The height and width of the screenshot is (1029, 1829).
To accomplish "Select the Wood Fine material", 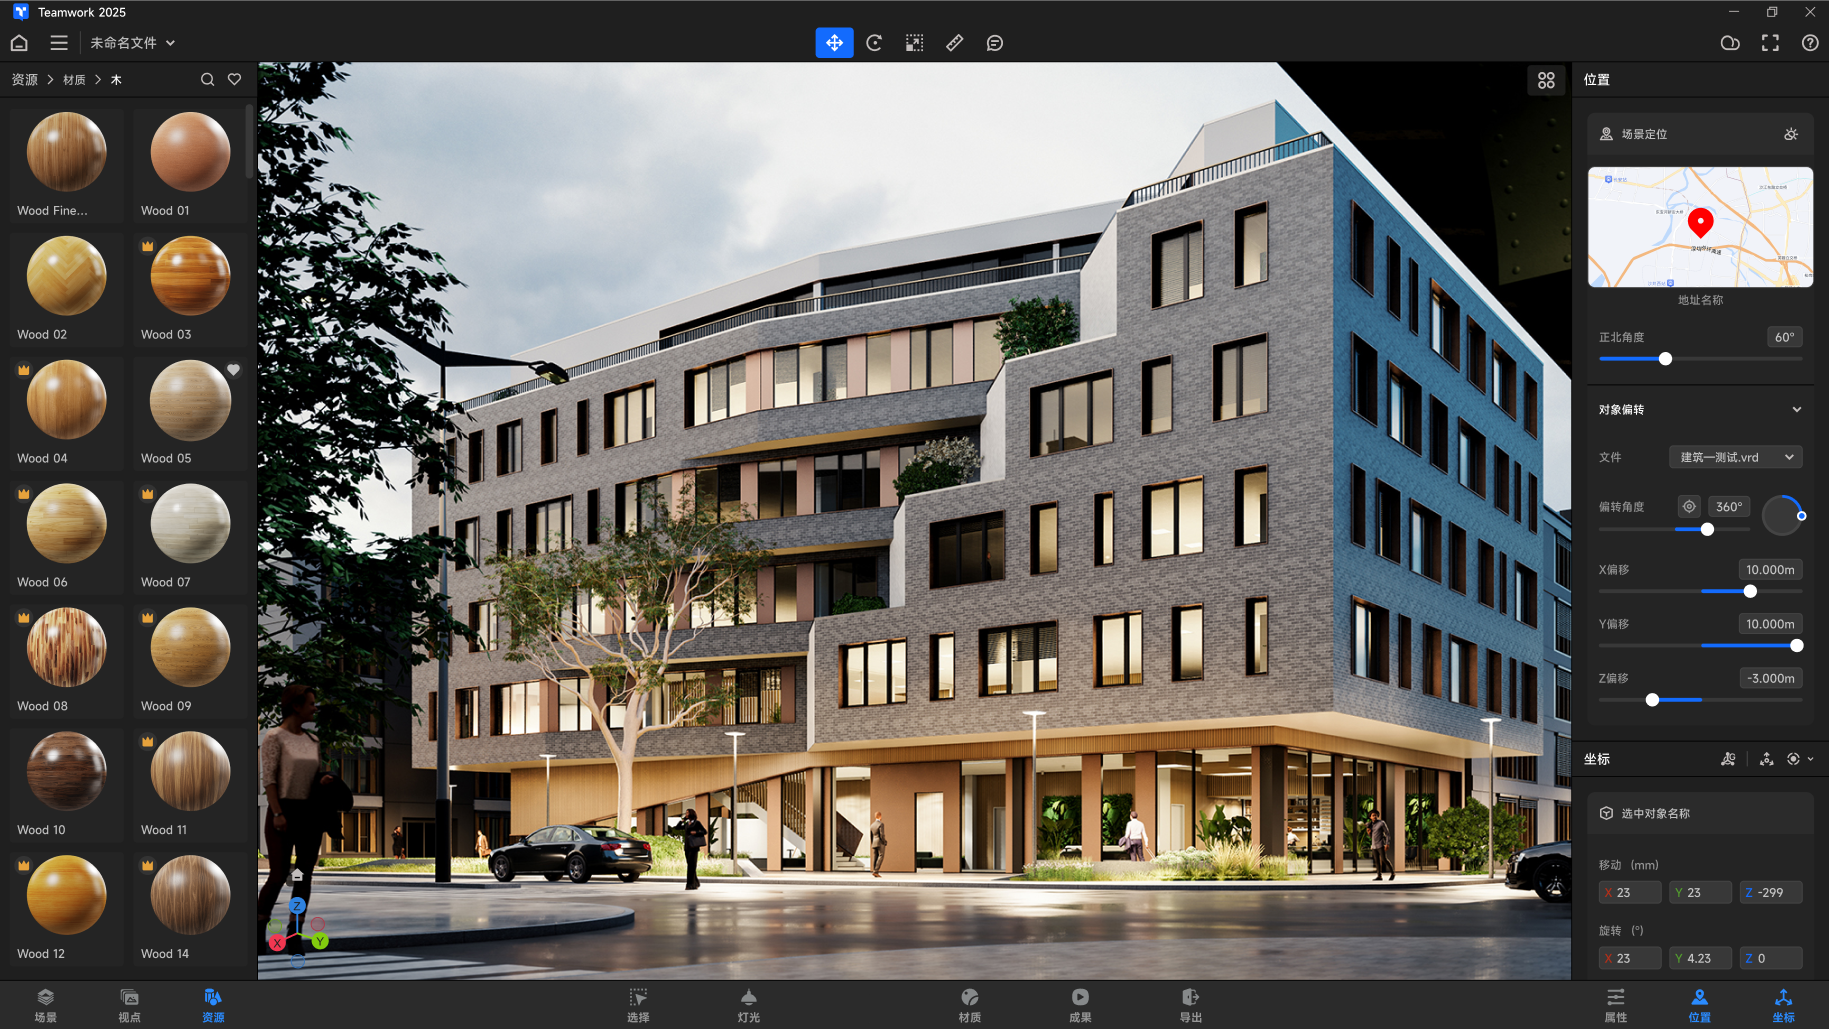I will (67, 164).
